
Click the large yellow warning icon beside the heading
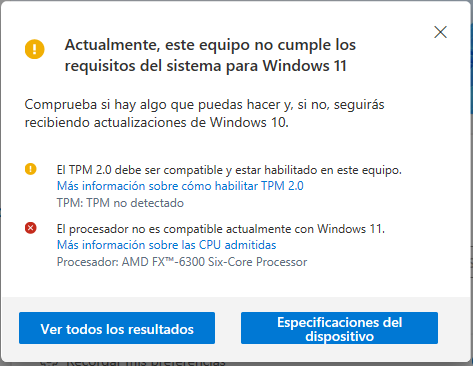pyautogui.click(x=34, y=49)
